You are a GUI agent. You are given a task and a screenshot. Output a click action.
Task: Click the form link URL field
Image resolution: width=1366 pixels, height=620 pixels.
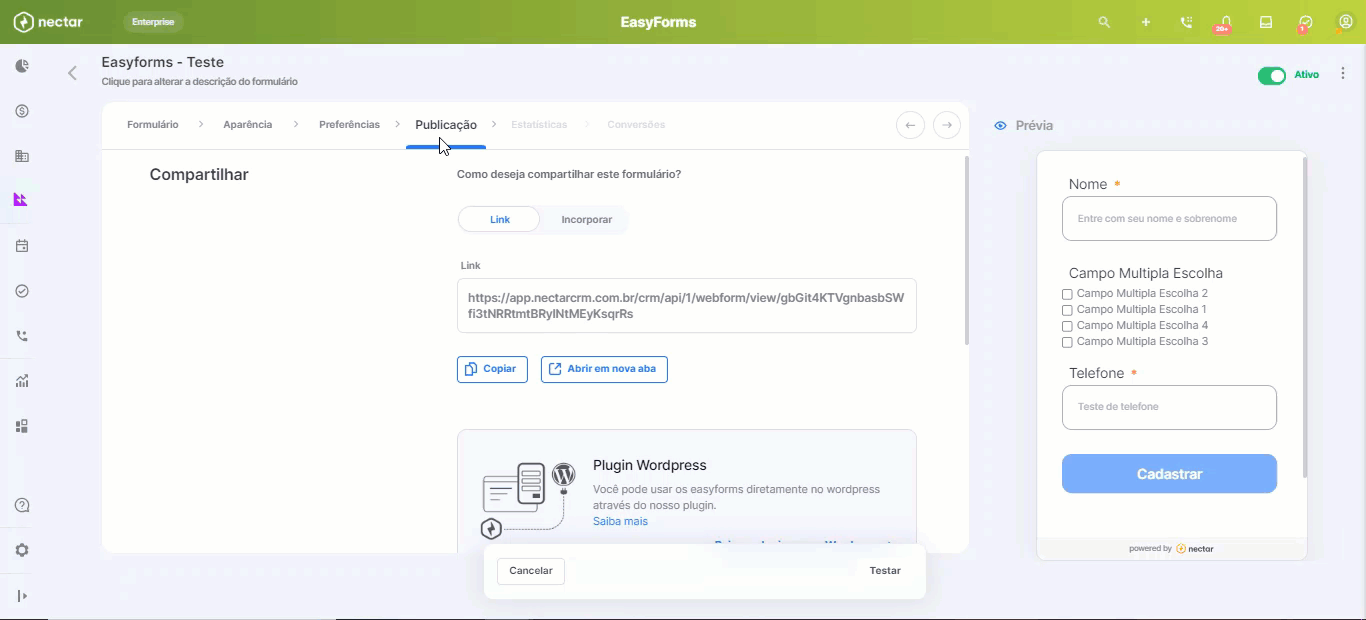click(687, 306)
